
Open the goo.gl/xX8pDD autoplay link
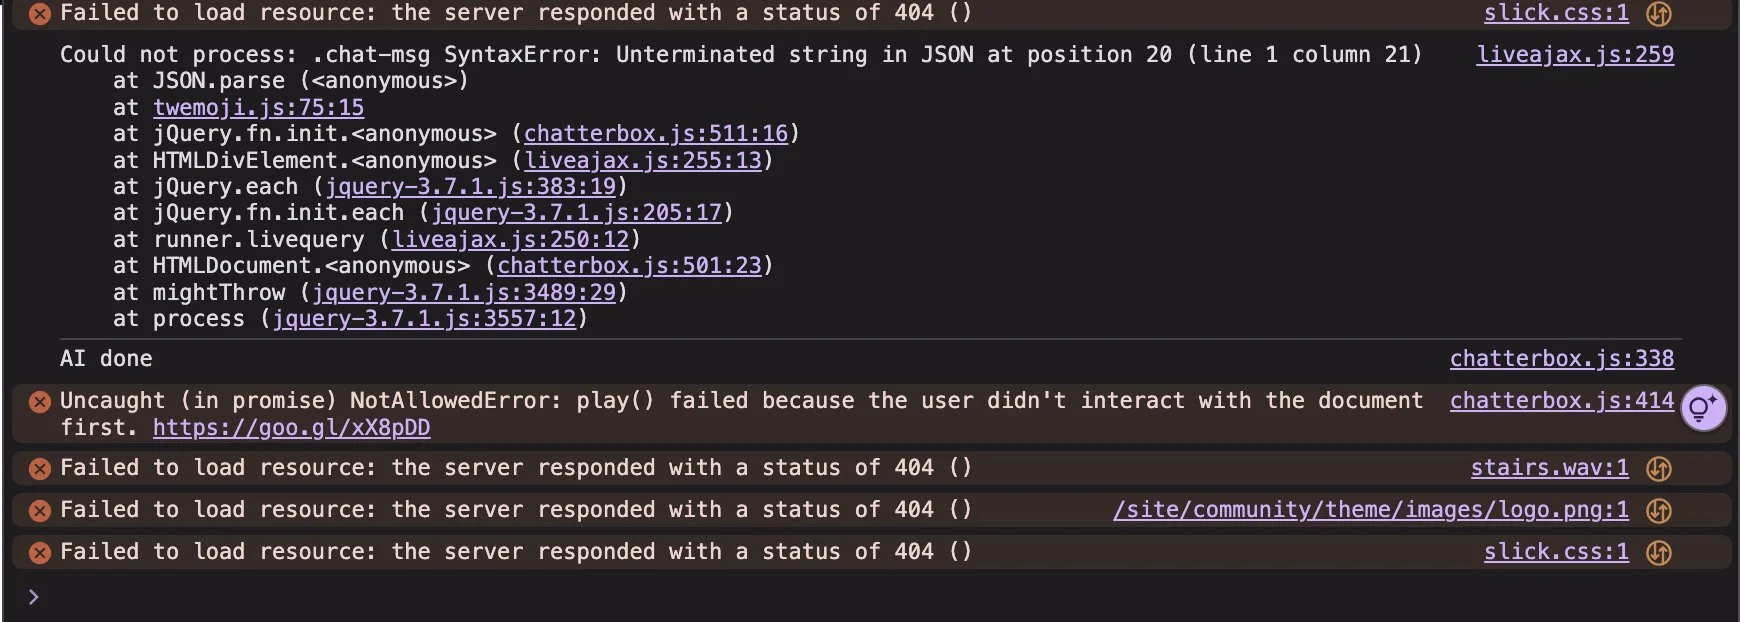click(291, 427)
